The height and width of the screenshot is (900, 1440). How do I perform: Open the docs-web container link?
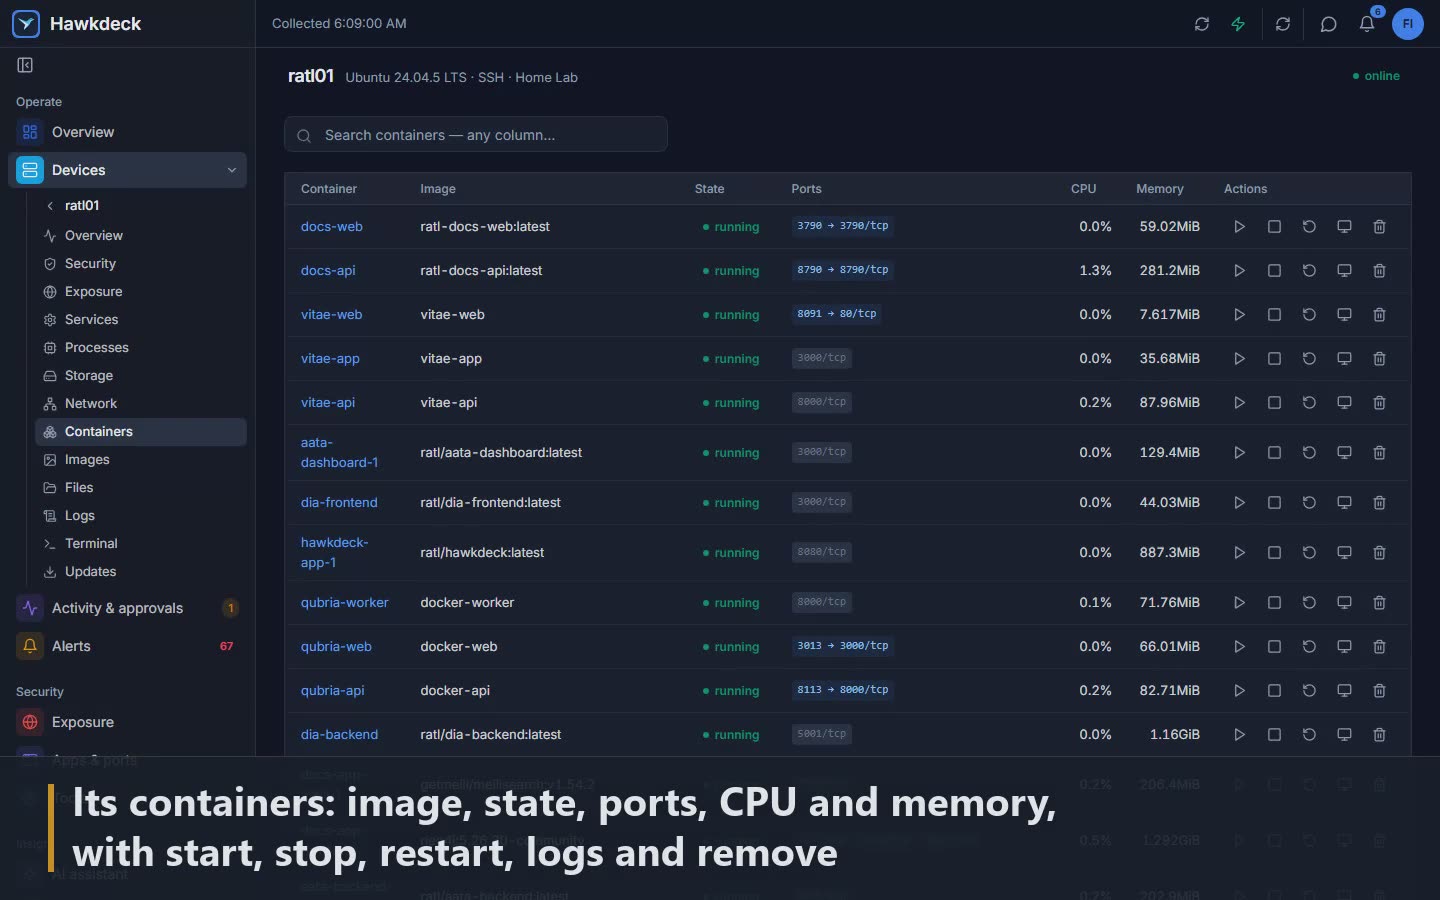pos(332,227)
